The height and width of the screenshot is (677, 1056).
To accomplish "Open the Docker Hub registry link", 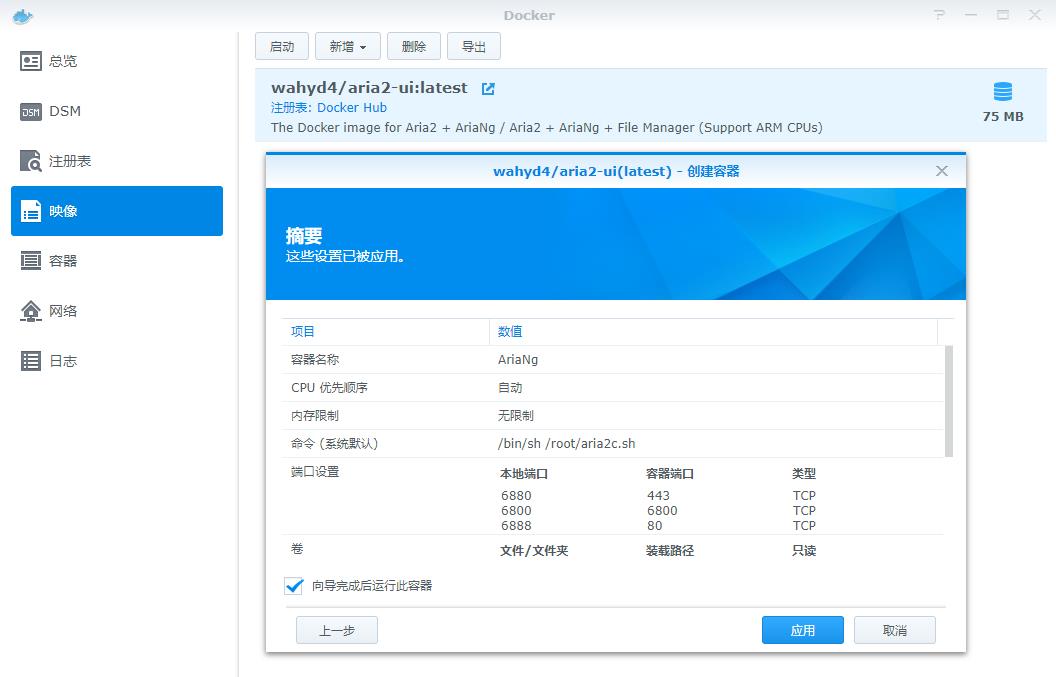I will pyautogui.click(x=352, y=108).
